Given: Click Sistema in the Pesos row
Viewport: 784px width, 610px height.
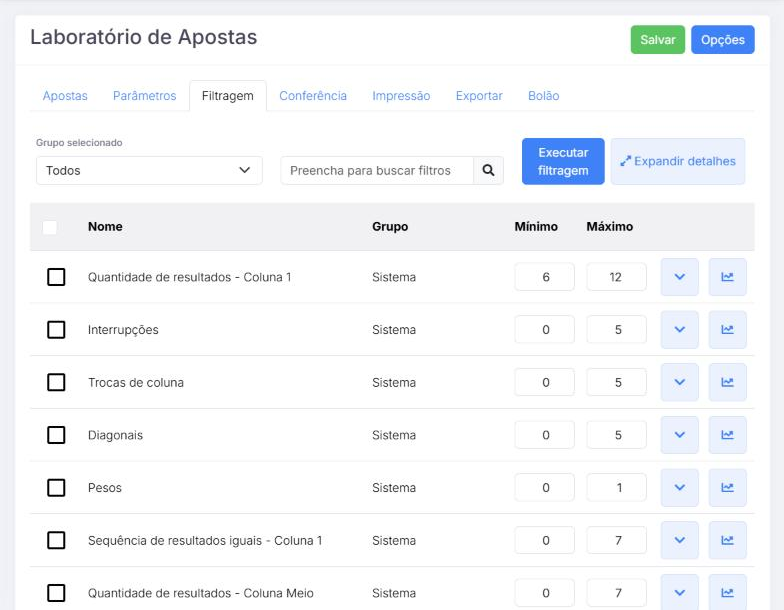Looking at the screenshot, I should tap(394, 488).
